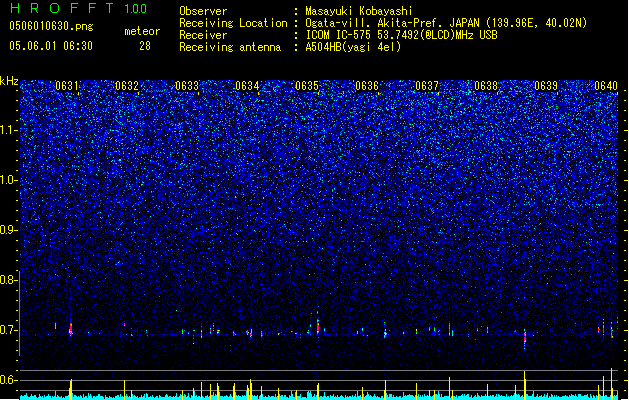Click the 0632 time marker

click(x=127, y=86)
